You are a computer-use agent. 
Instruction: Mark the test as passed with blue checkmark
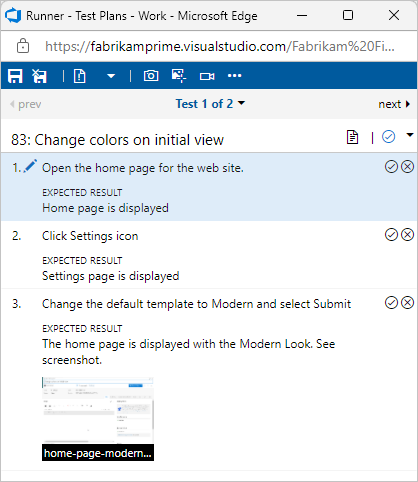tap(389, 137)
